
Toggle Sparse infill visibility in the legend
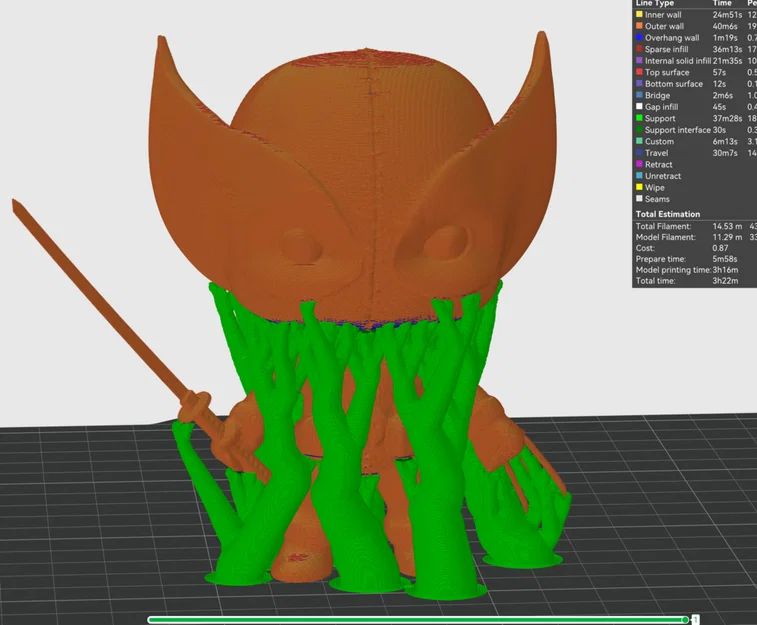pos(666,49)
